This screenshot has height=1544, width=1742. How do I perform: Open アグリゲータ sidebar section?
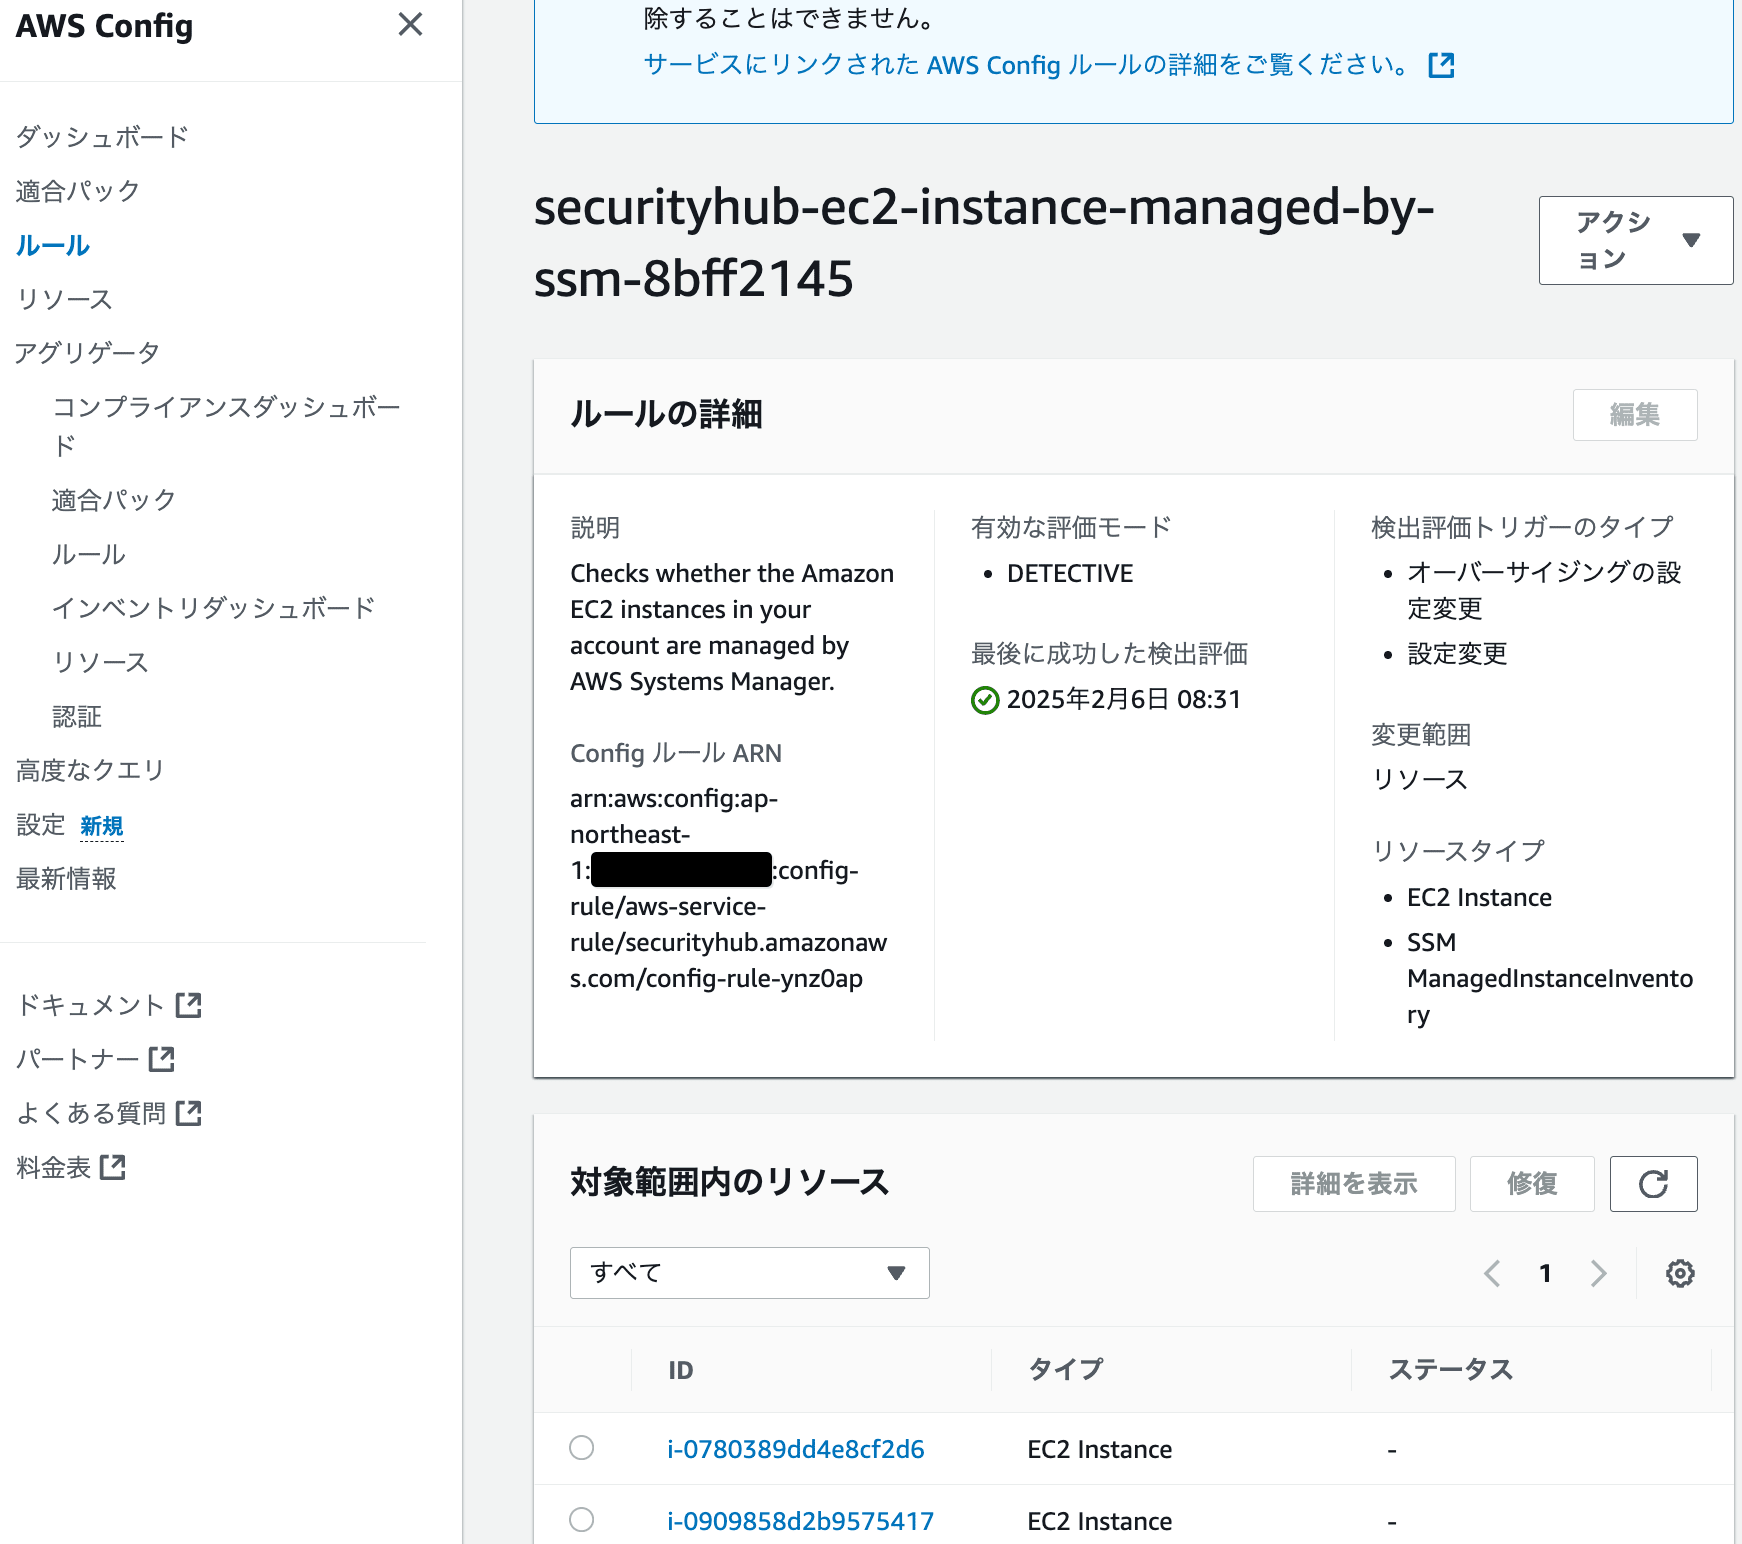point(88,353)
